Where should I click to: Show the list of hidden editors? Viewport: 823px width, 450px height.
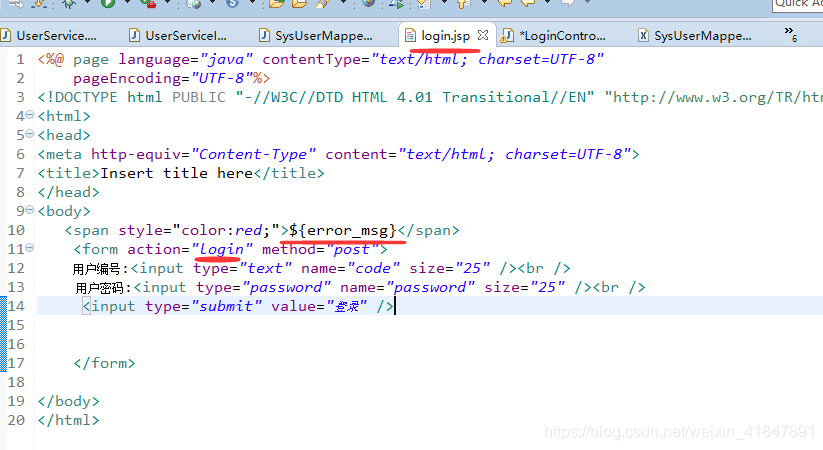click(790, 34)
